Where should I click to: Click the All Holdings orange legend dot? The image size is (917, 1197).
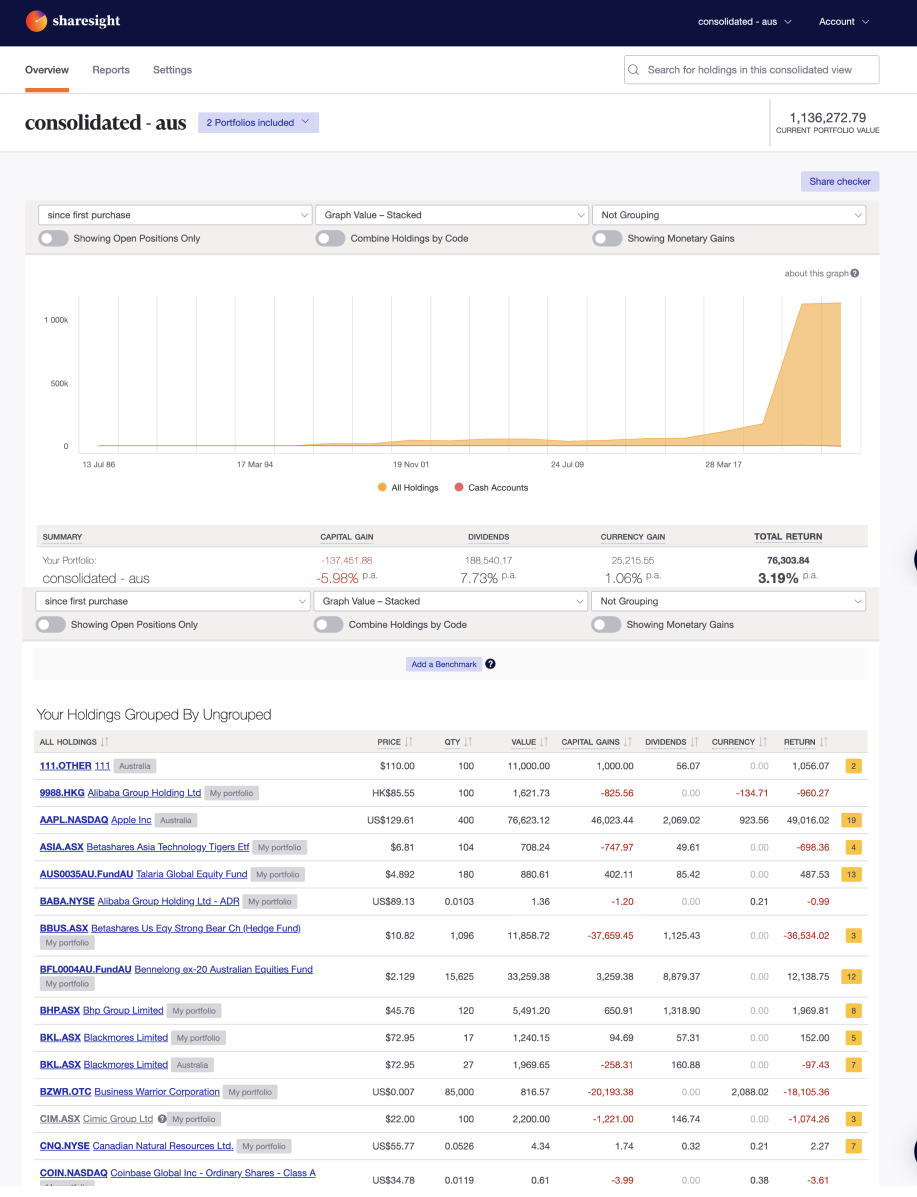382,487
